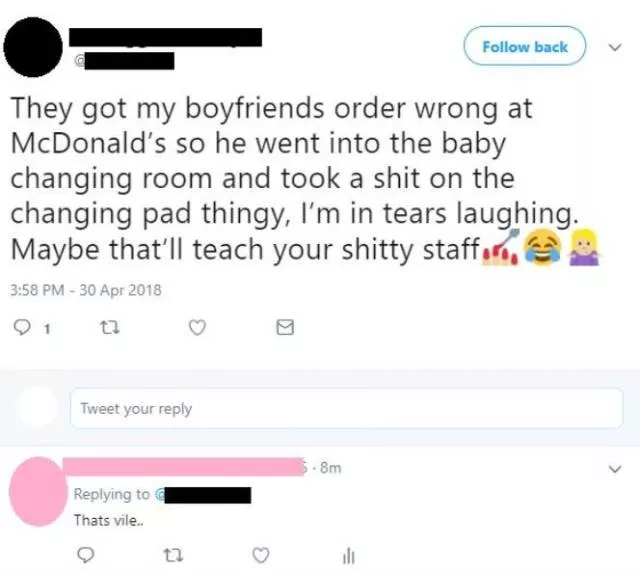Click the 8m timestamp on the reply
640x573 pixels.
331,468
